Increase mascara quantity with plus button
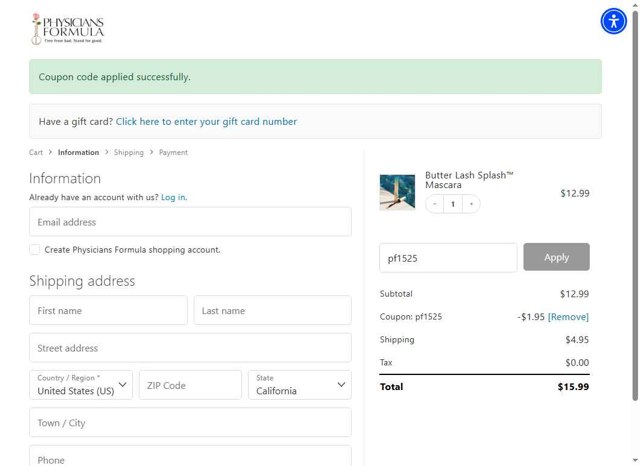This screenshot has width=640, height=466. pyautogui.click(x=471, y=204)
